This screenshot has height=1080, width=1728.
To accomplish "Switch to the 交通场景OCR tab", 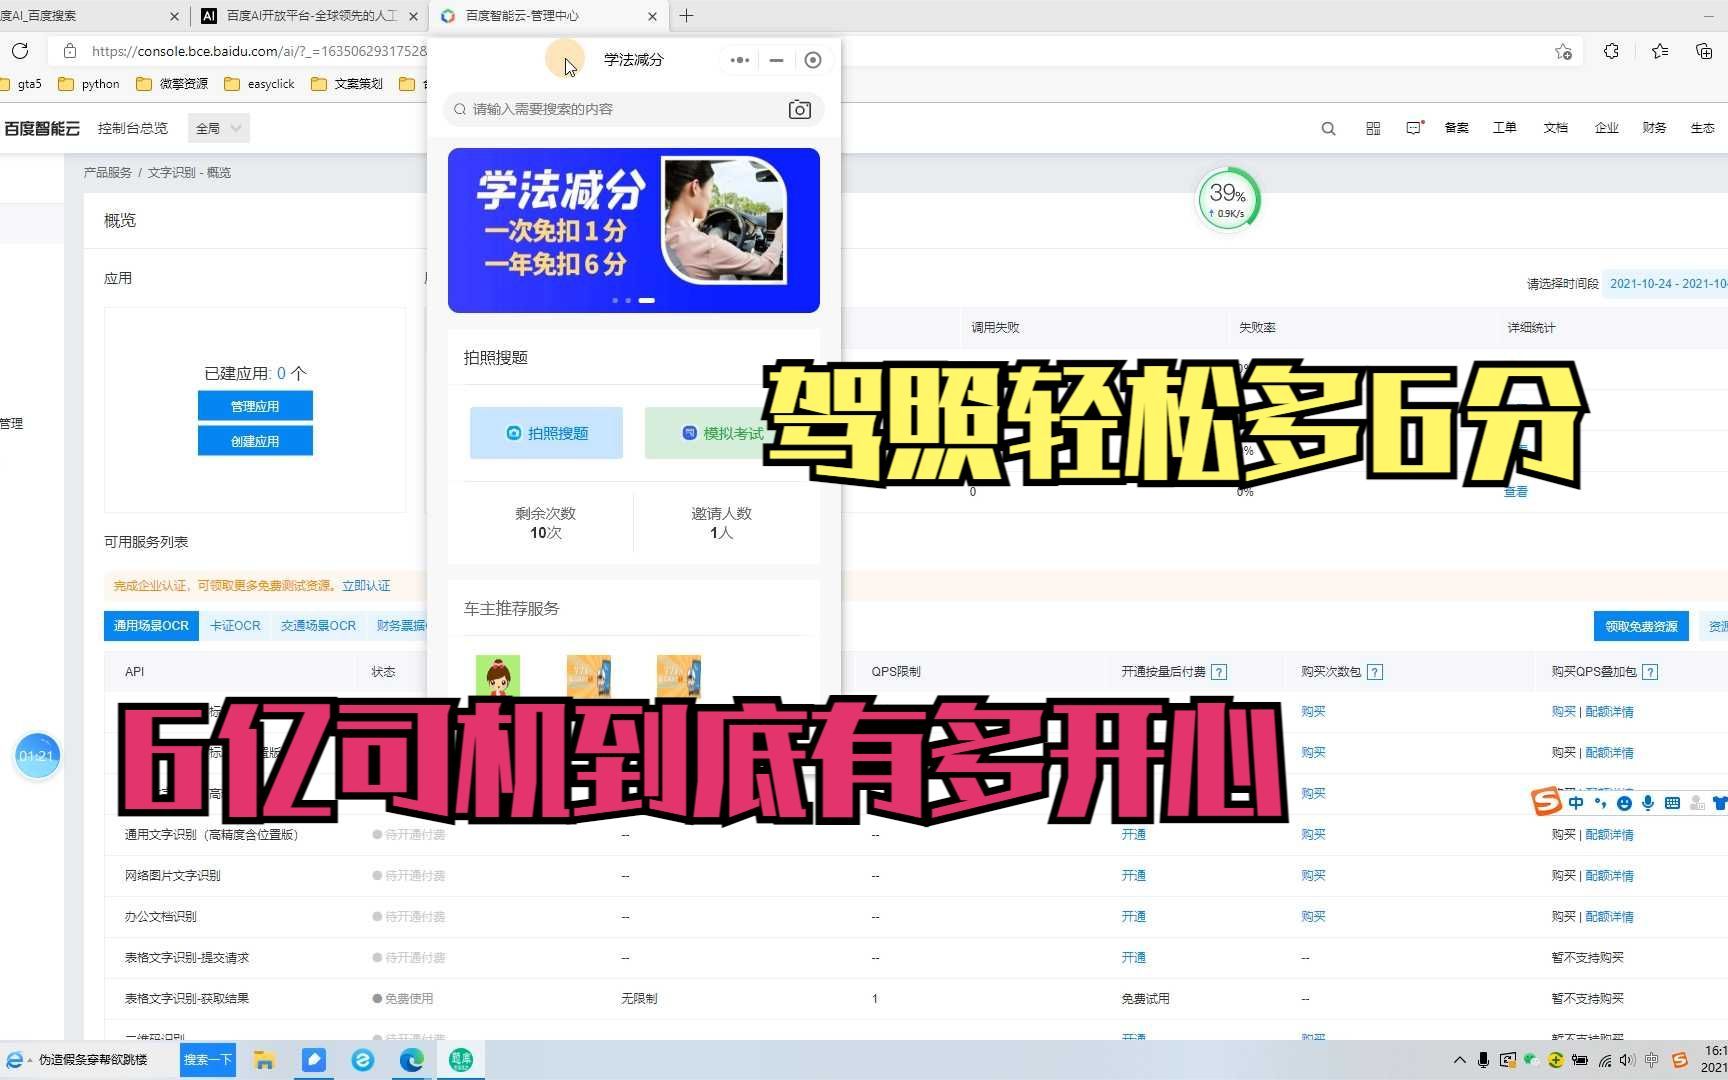I will [x=318, y=626].
